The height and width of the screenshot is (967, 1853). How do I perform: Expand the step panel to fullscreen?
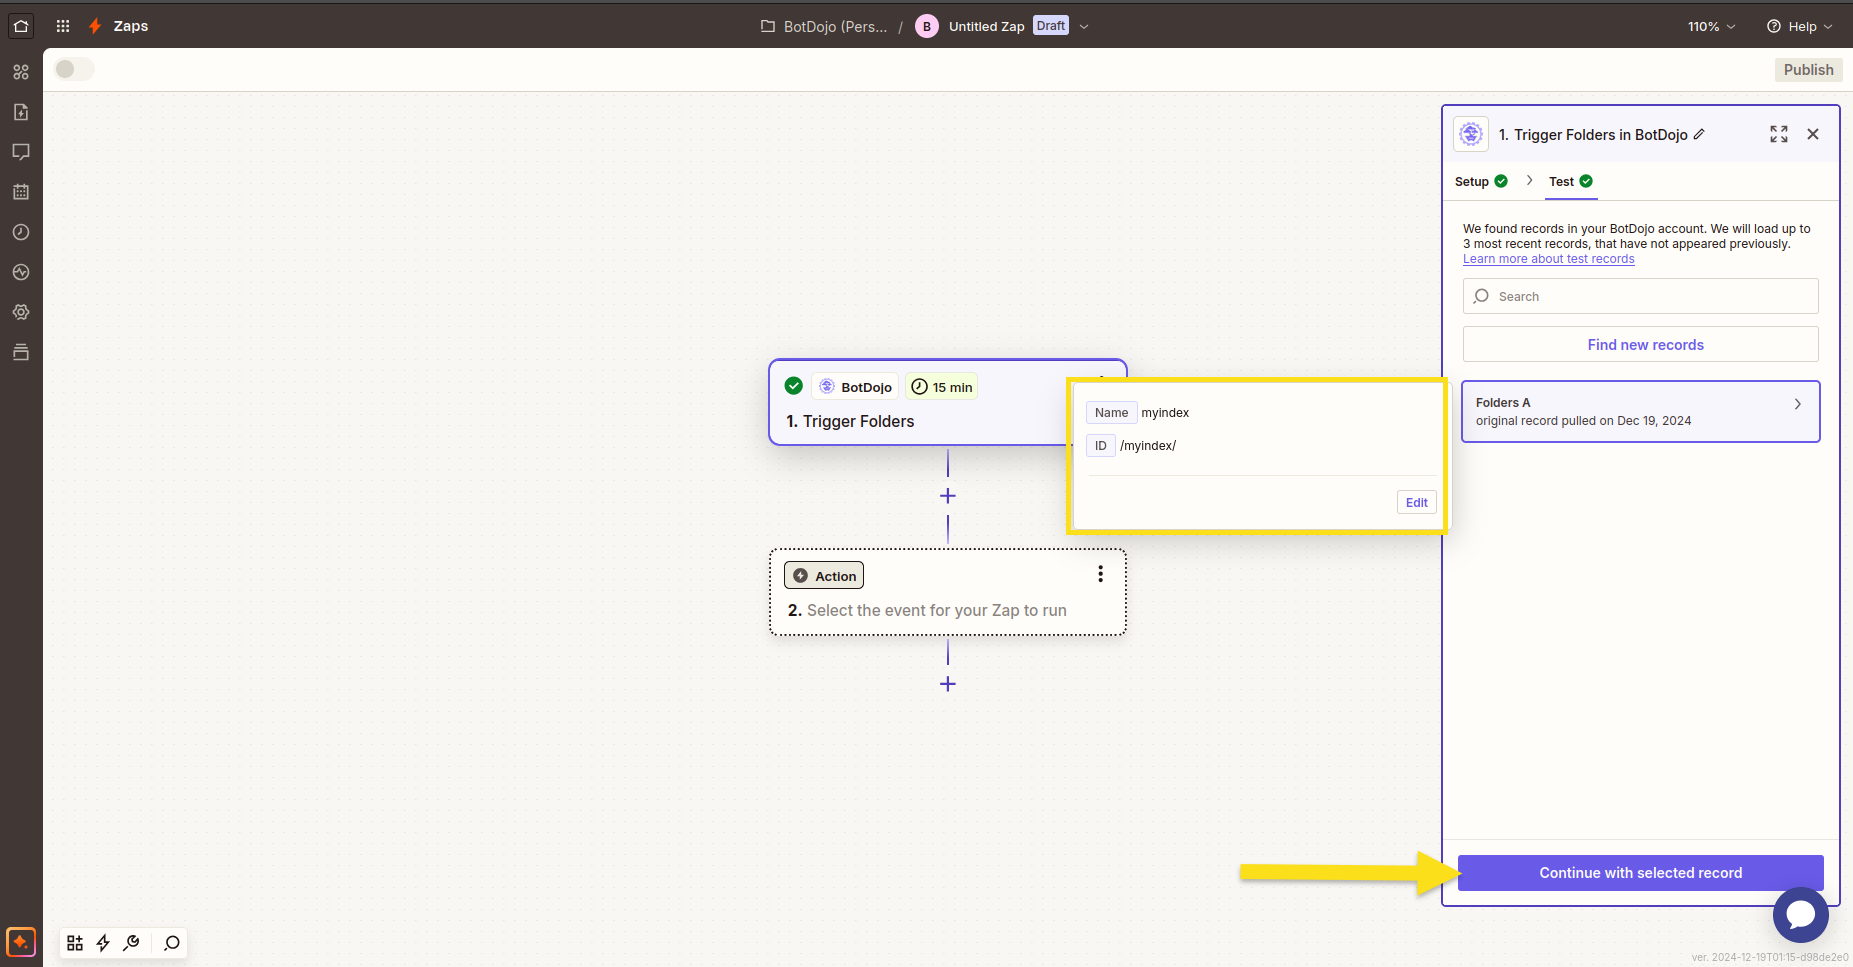pos(1779,134)
